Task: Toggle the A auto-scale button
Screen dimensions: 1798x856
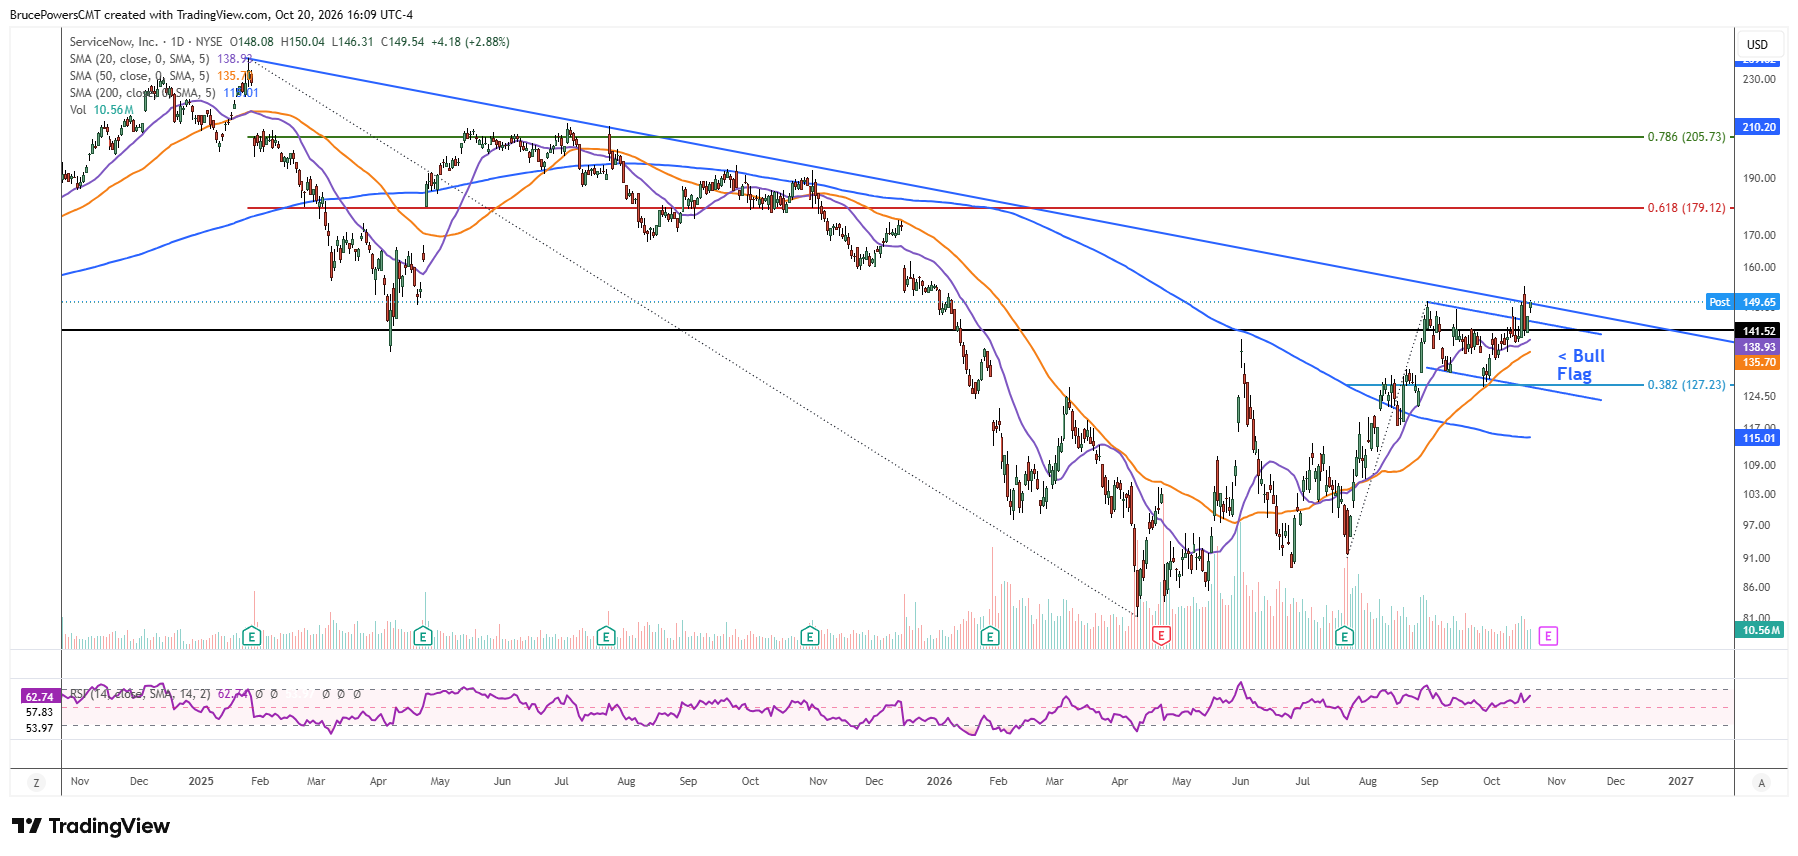Action: 1761,783
